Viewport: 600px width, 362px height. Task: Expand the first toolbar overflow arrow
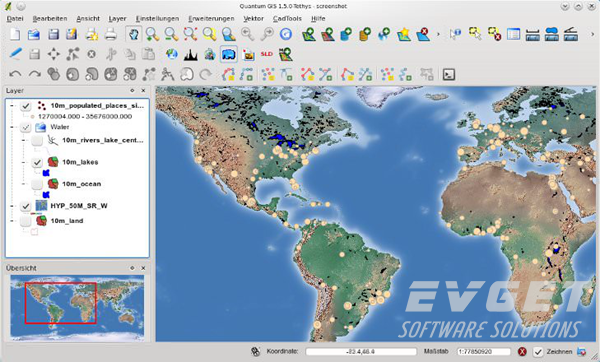click(438, 34)
